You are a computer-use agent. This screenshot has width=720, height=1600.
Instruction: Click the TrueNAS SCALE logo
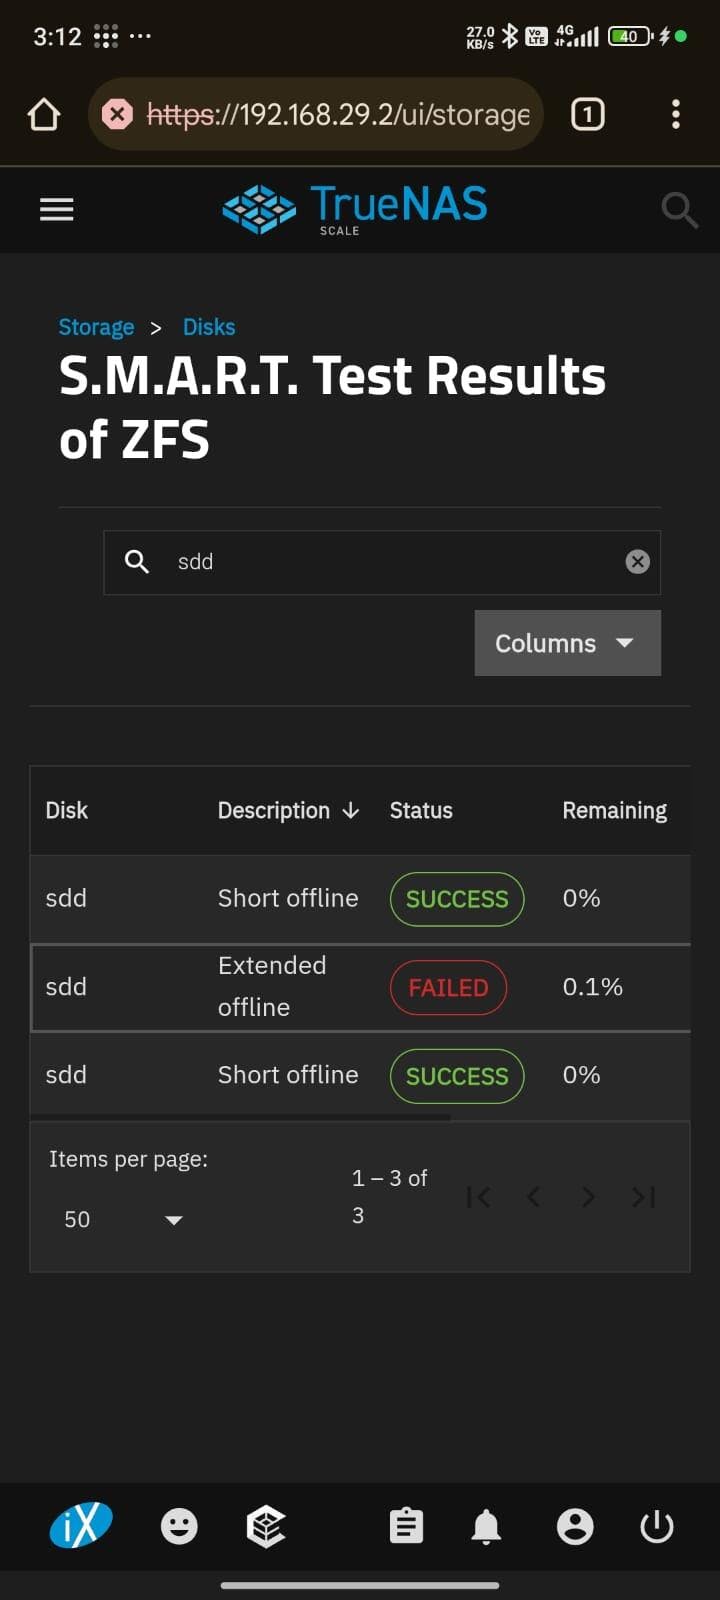tap(355, 208)
